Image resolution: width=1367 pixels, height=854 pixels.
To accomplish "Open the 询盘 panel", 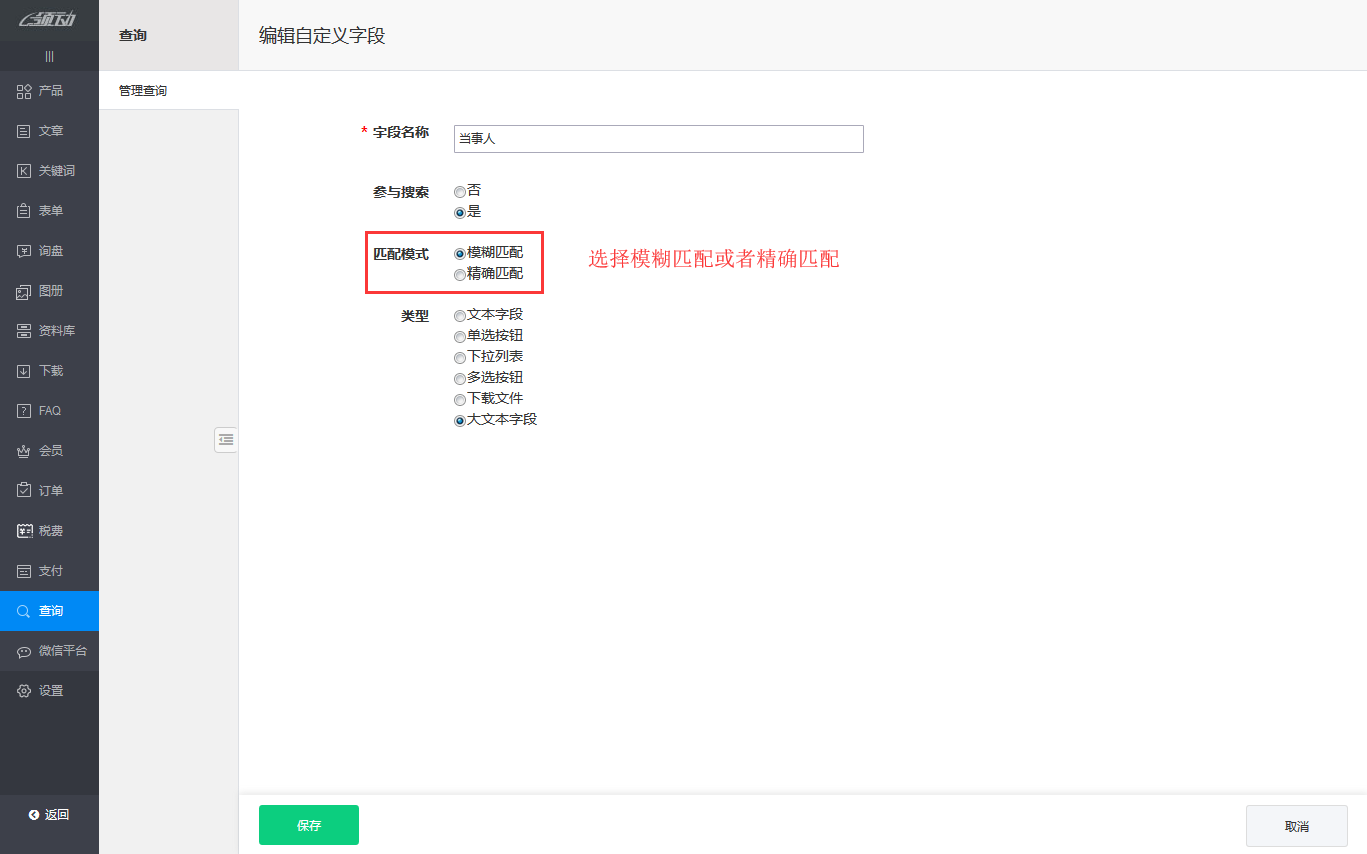I will [49, 250].
